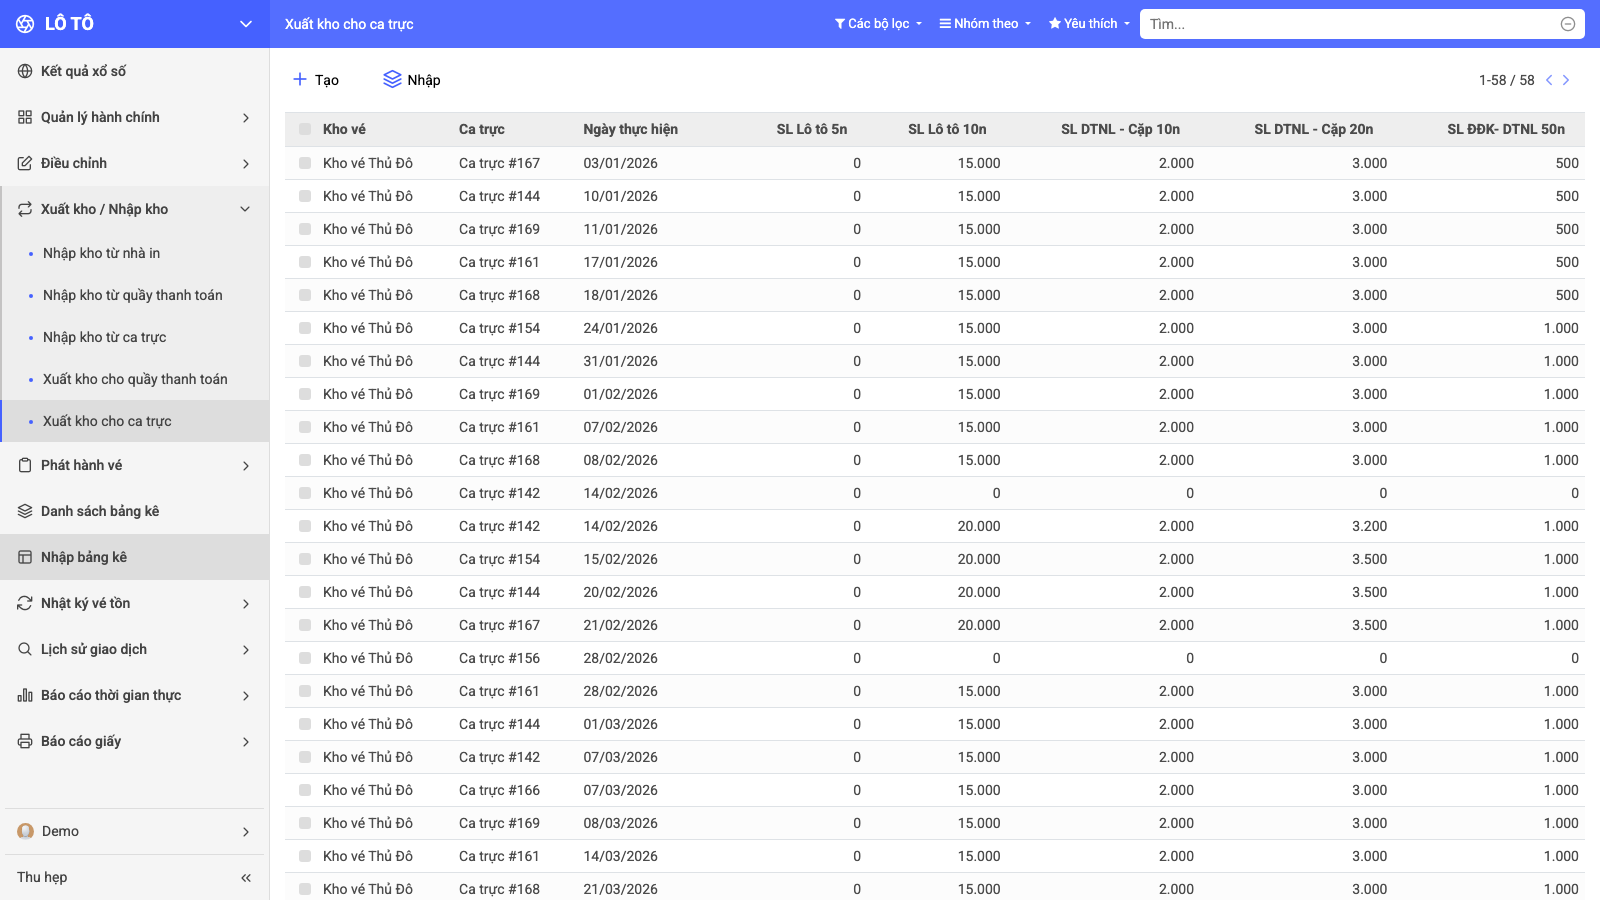Go to previous page arrow
This screenshot has height=900, width=1600.
pyautogui.click(x=1549, y=80)
